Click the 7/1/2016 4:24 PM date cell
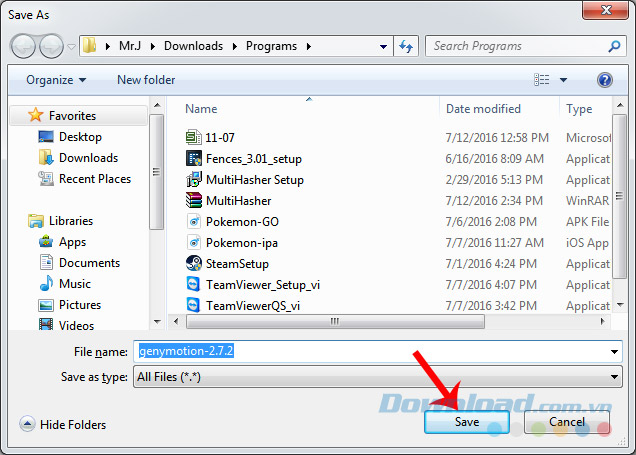The image size is (636, 455). 491,264
